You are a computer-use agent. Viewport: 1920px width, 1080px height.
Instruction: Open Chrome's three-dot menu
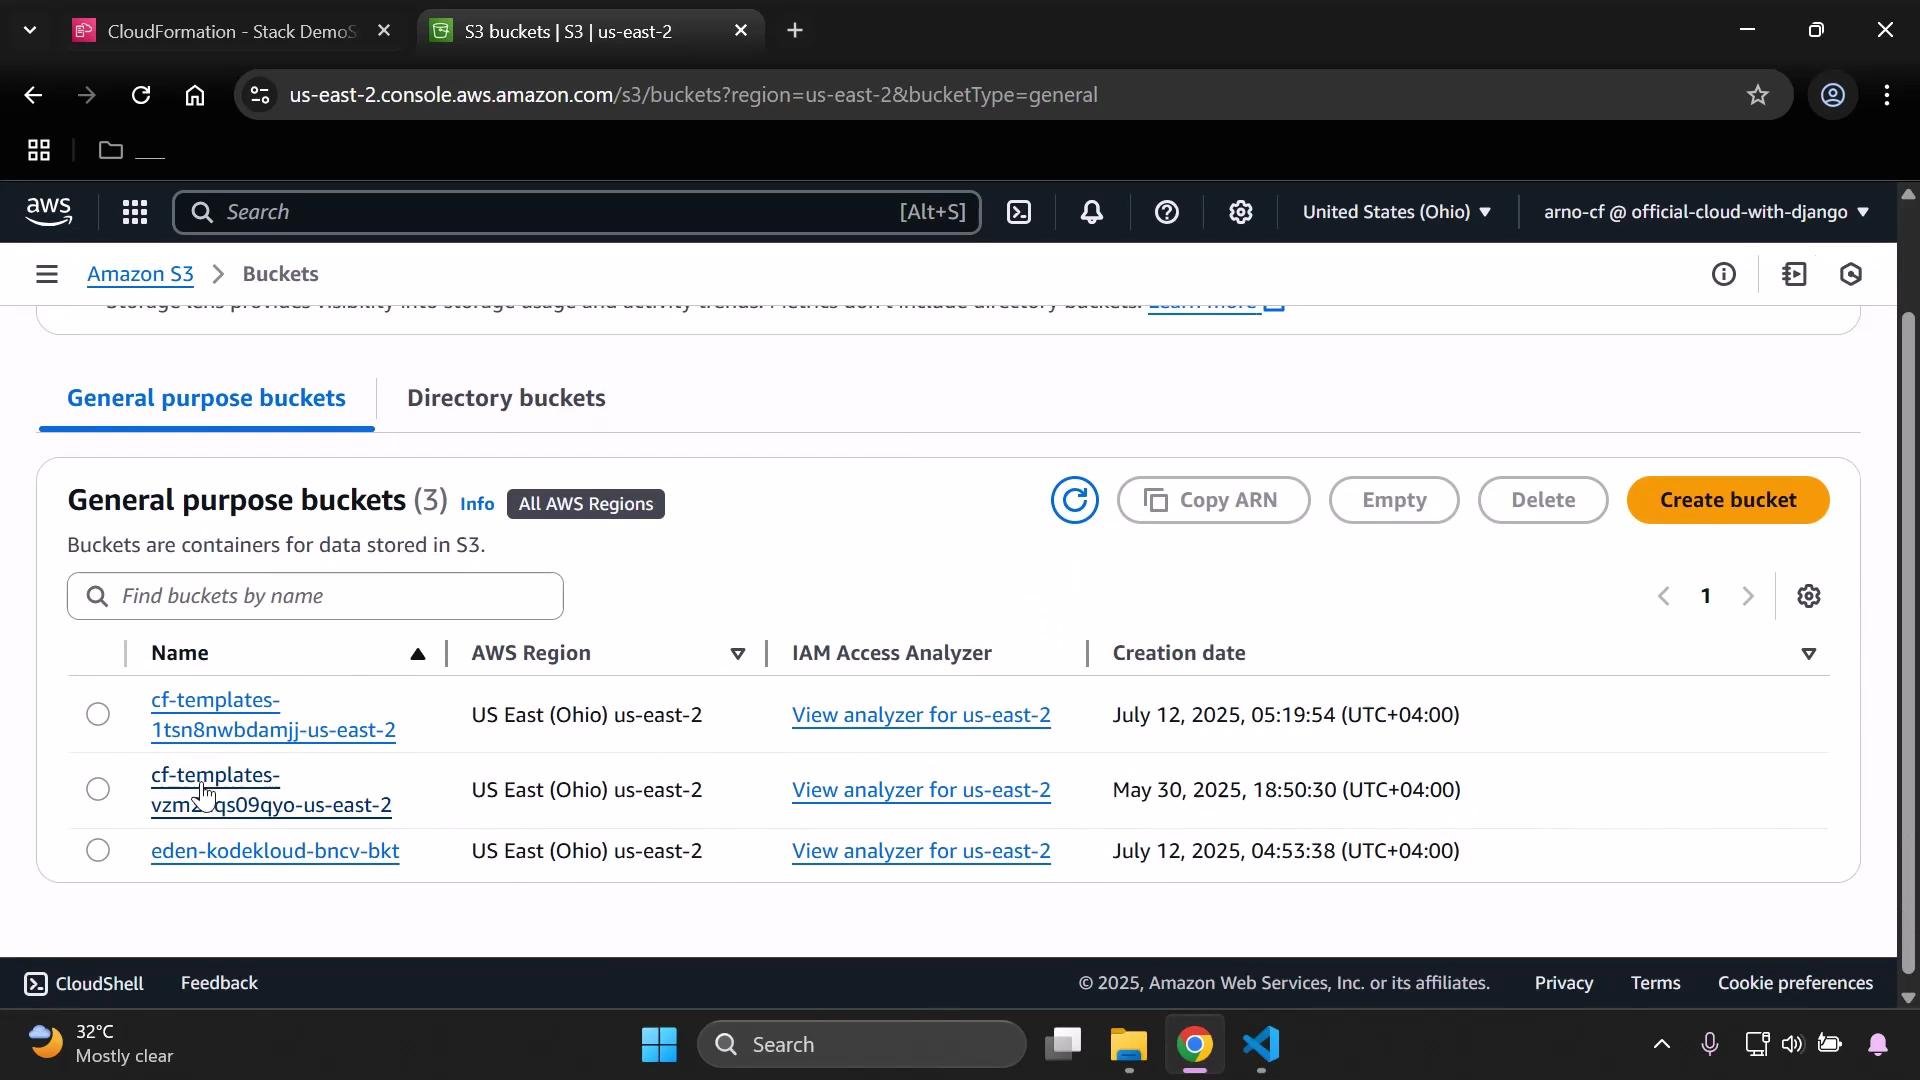(x=1887, y=95)
